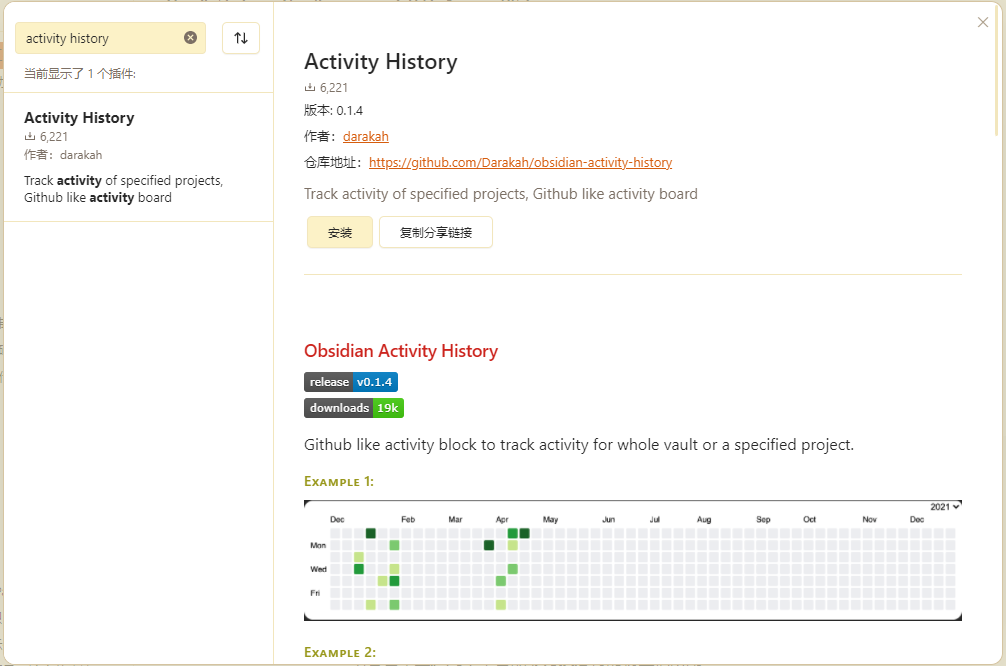Click the release v0.1.4 badge
This screenshot has width=1006, height=666.
351,382
